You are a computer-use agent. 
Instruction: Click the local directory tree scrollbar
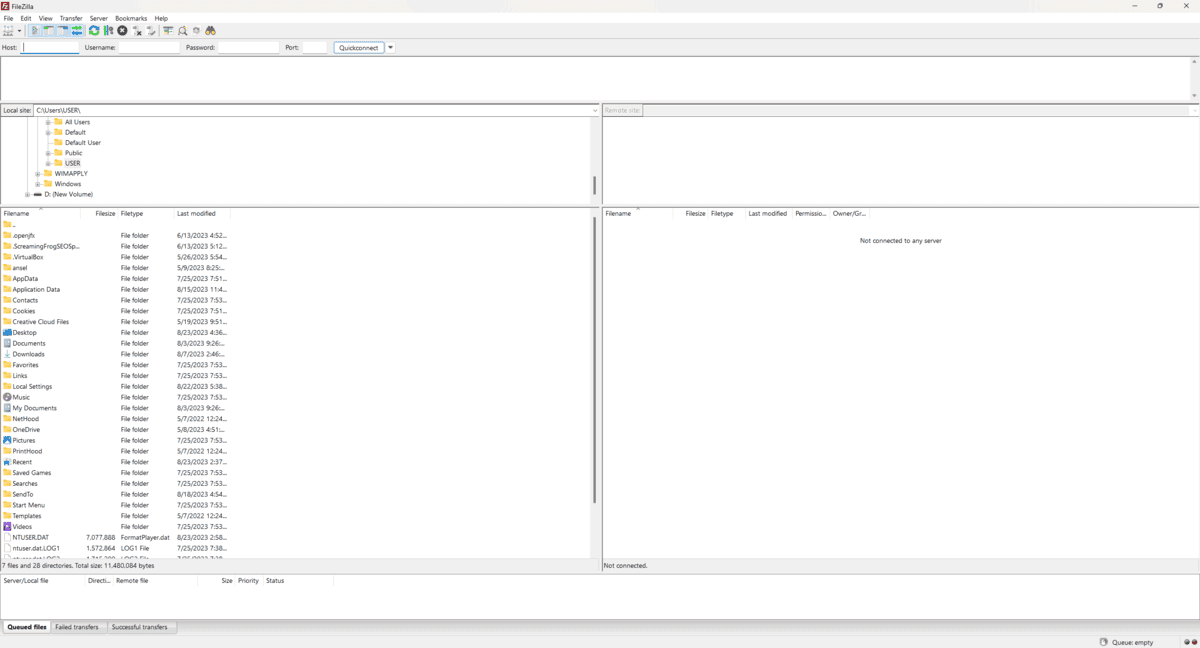(x=595, y=185)
